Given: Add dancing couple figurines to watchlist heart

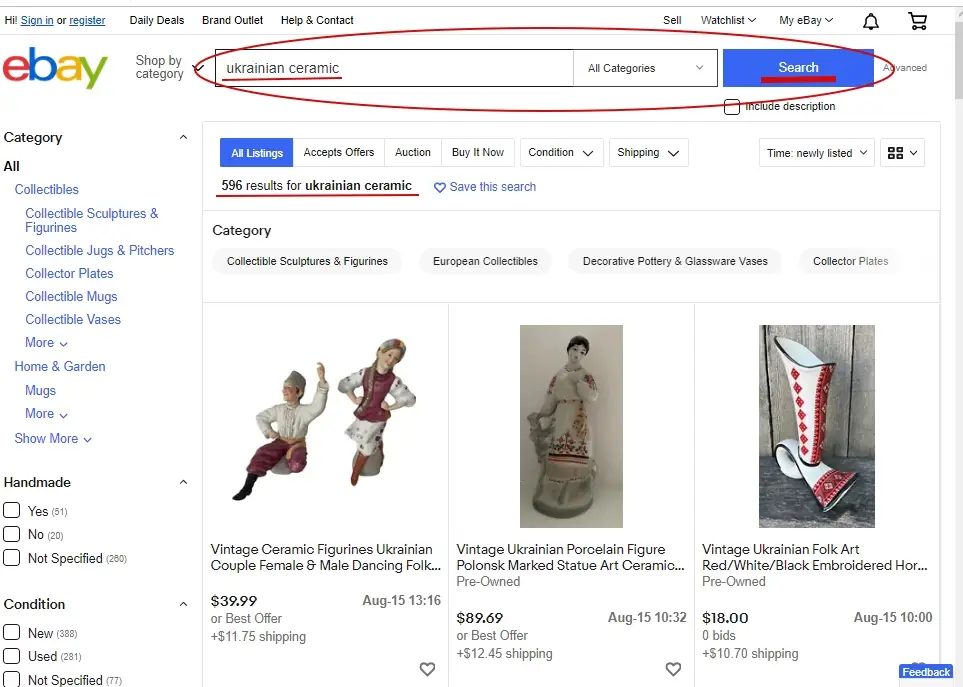Looking at the screenshot, I should click(427, 669).
